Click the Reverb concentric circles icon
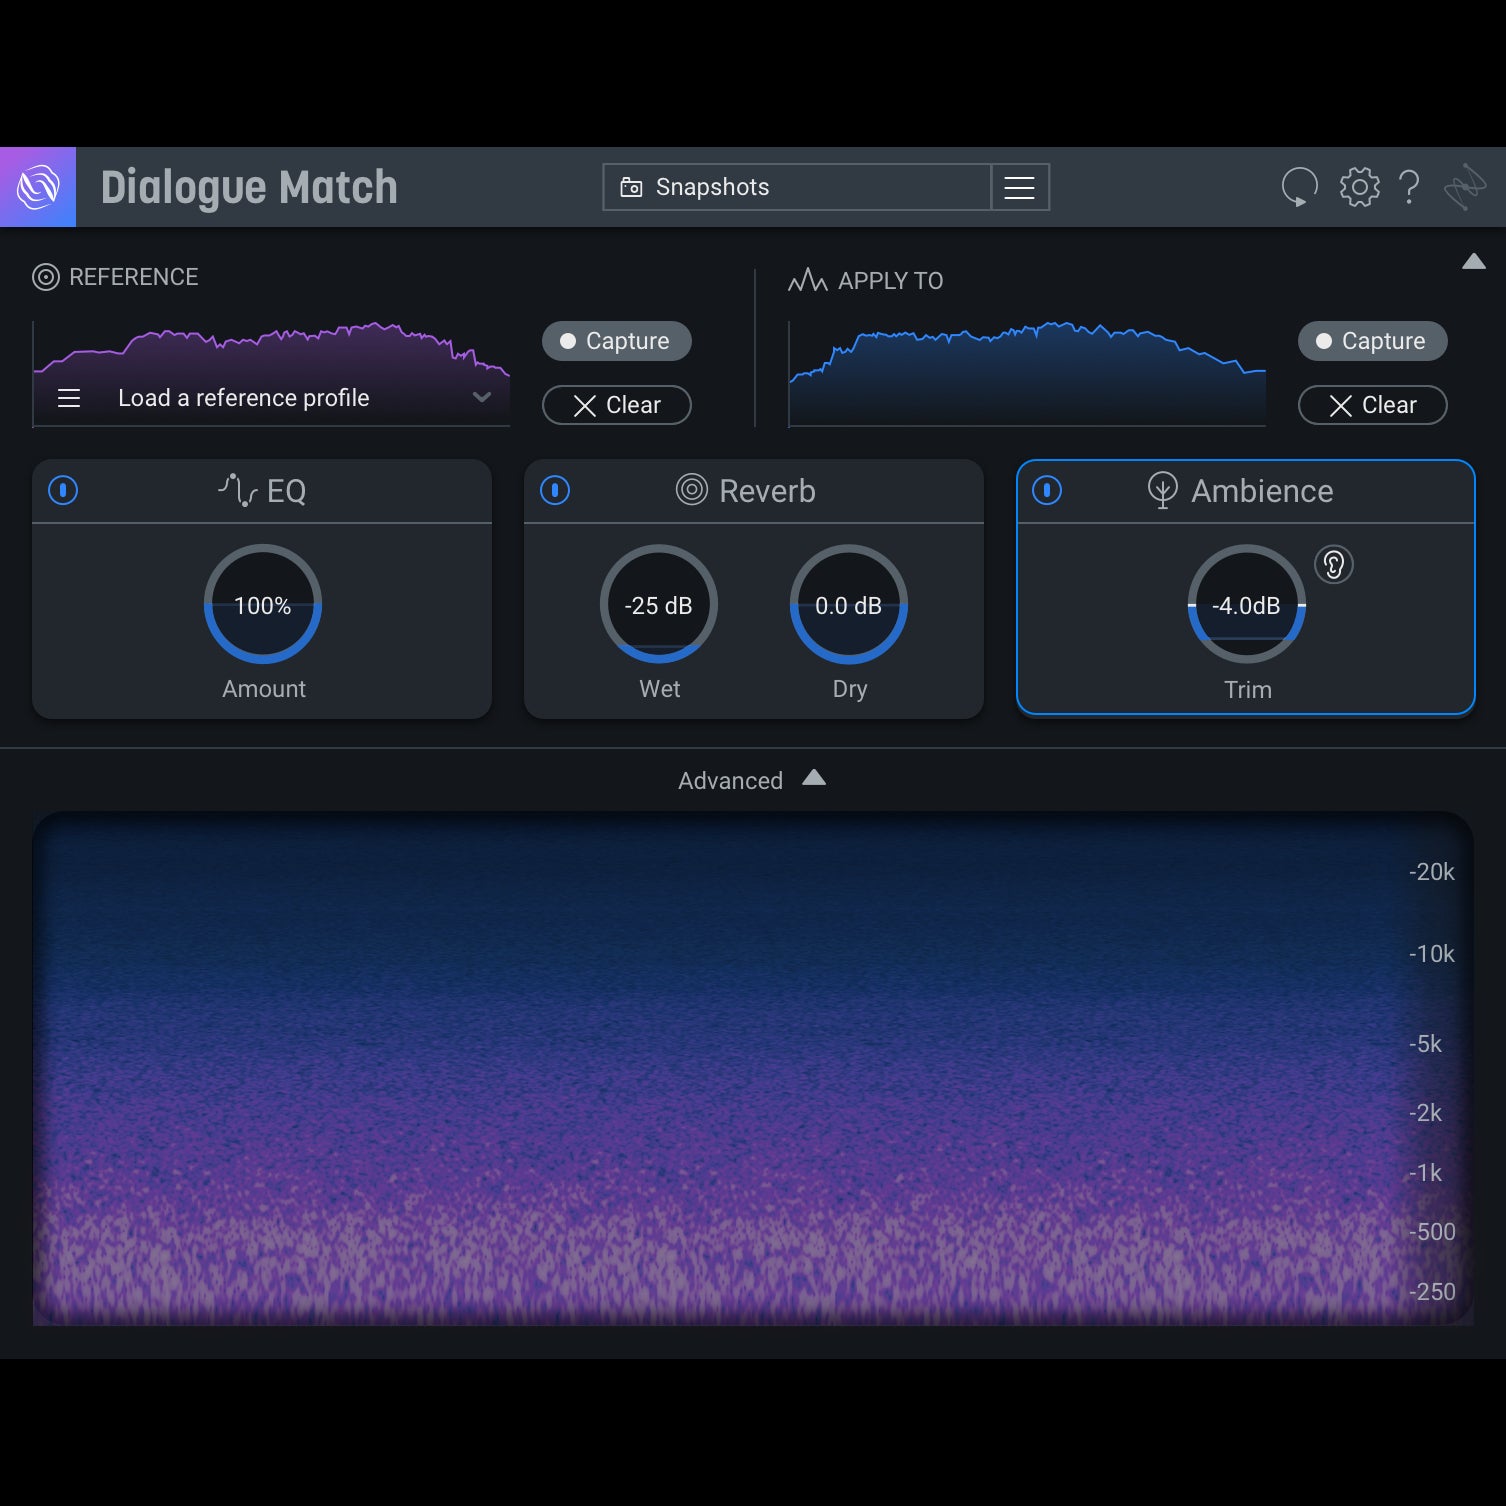 [x=692, y=489]
